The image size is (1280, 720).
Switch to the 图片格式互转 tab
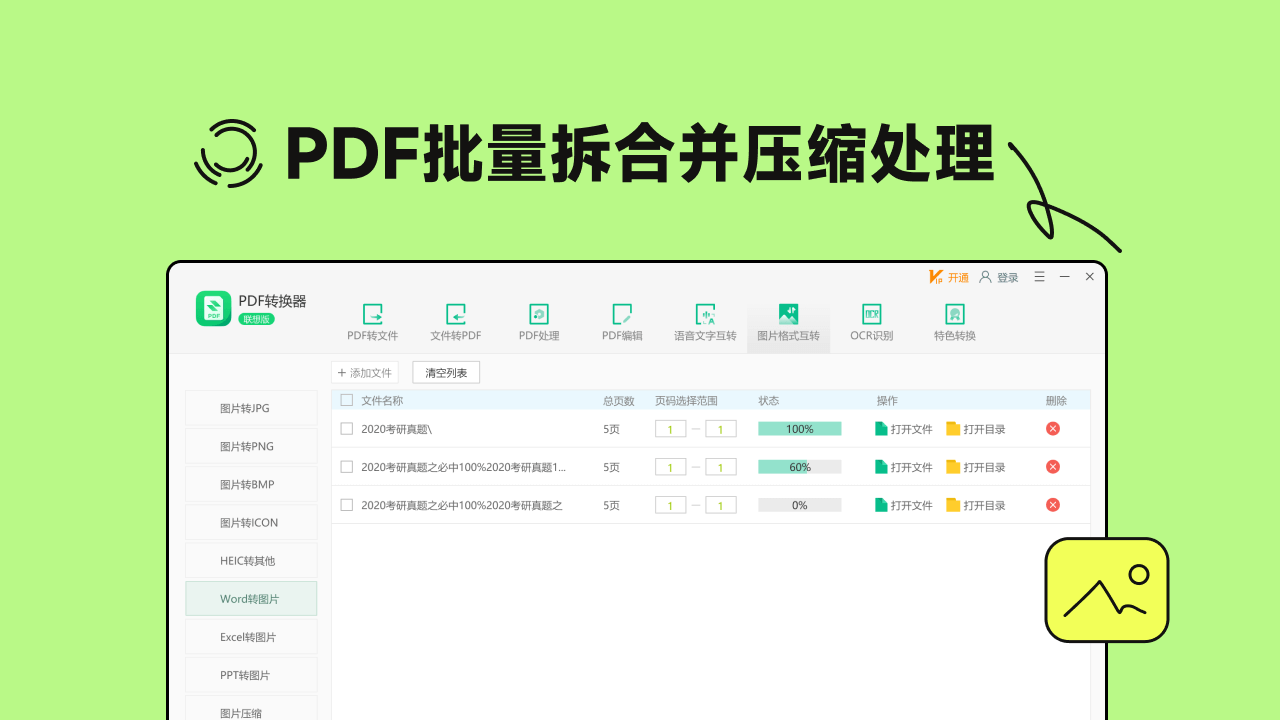click(x=787, y=320)
